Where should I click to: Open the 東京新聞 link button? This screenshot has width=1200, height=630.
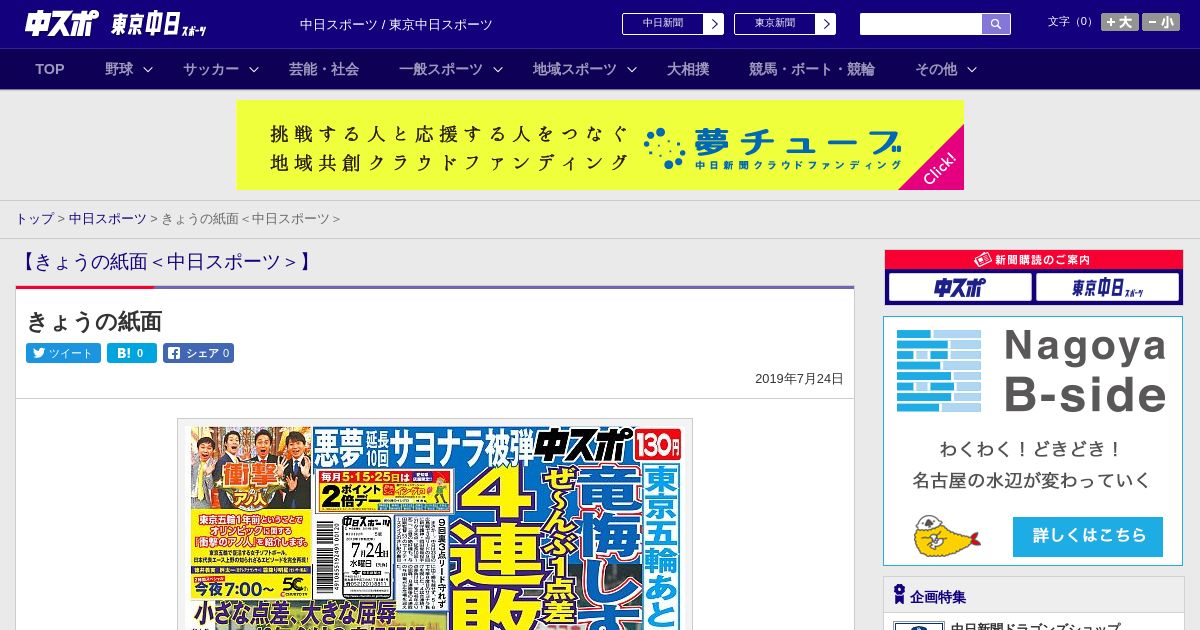[x=775, y=24]
